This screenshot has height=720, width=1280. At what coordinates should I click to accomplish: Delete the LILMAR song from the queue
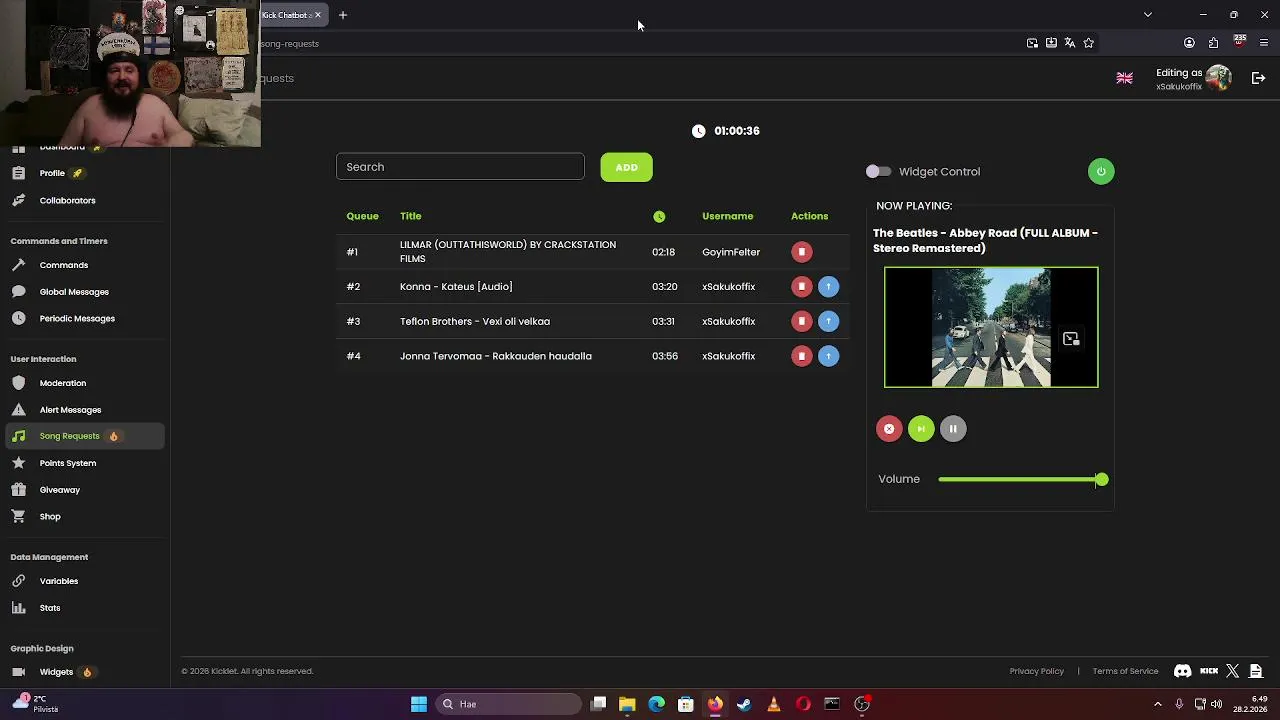tap(801, 252)
